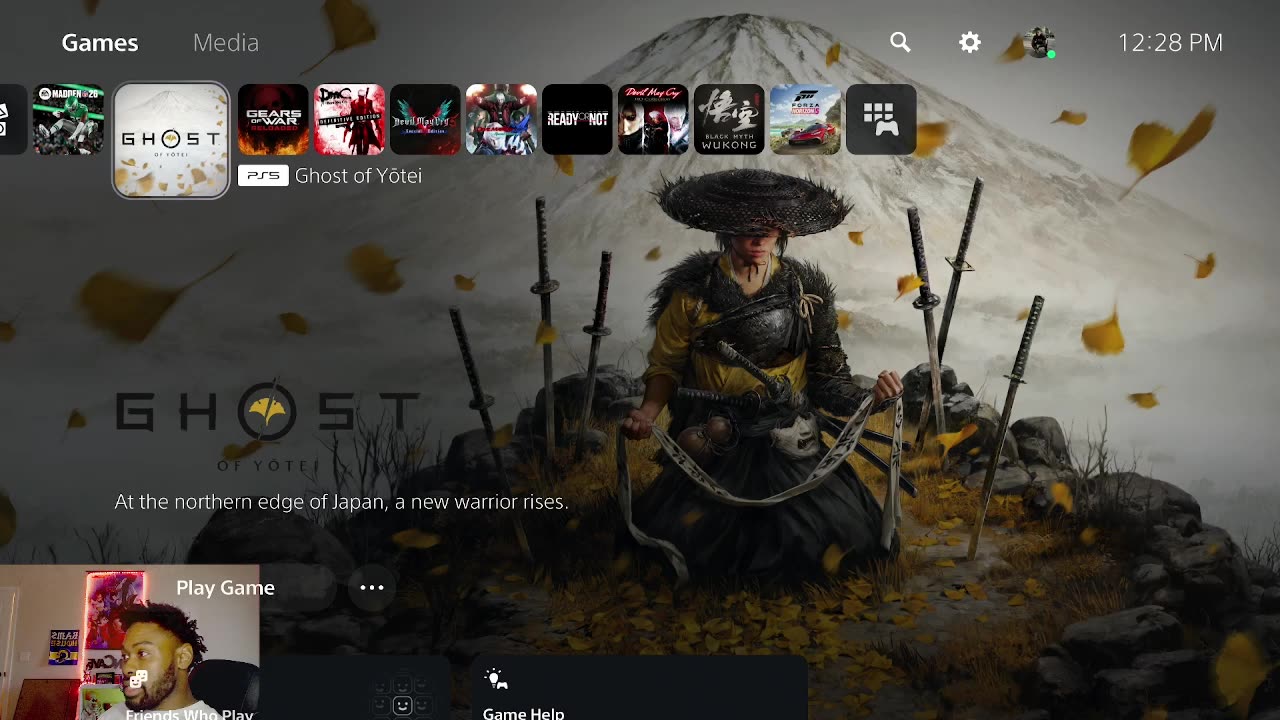Click the large GHOST of Yōtei logo

[267, 428]
